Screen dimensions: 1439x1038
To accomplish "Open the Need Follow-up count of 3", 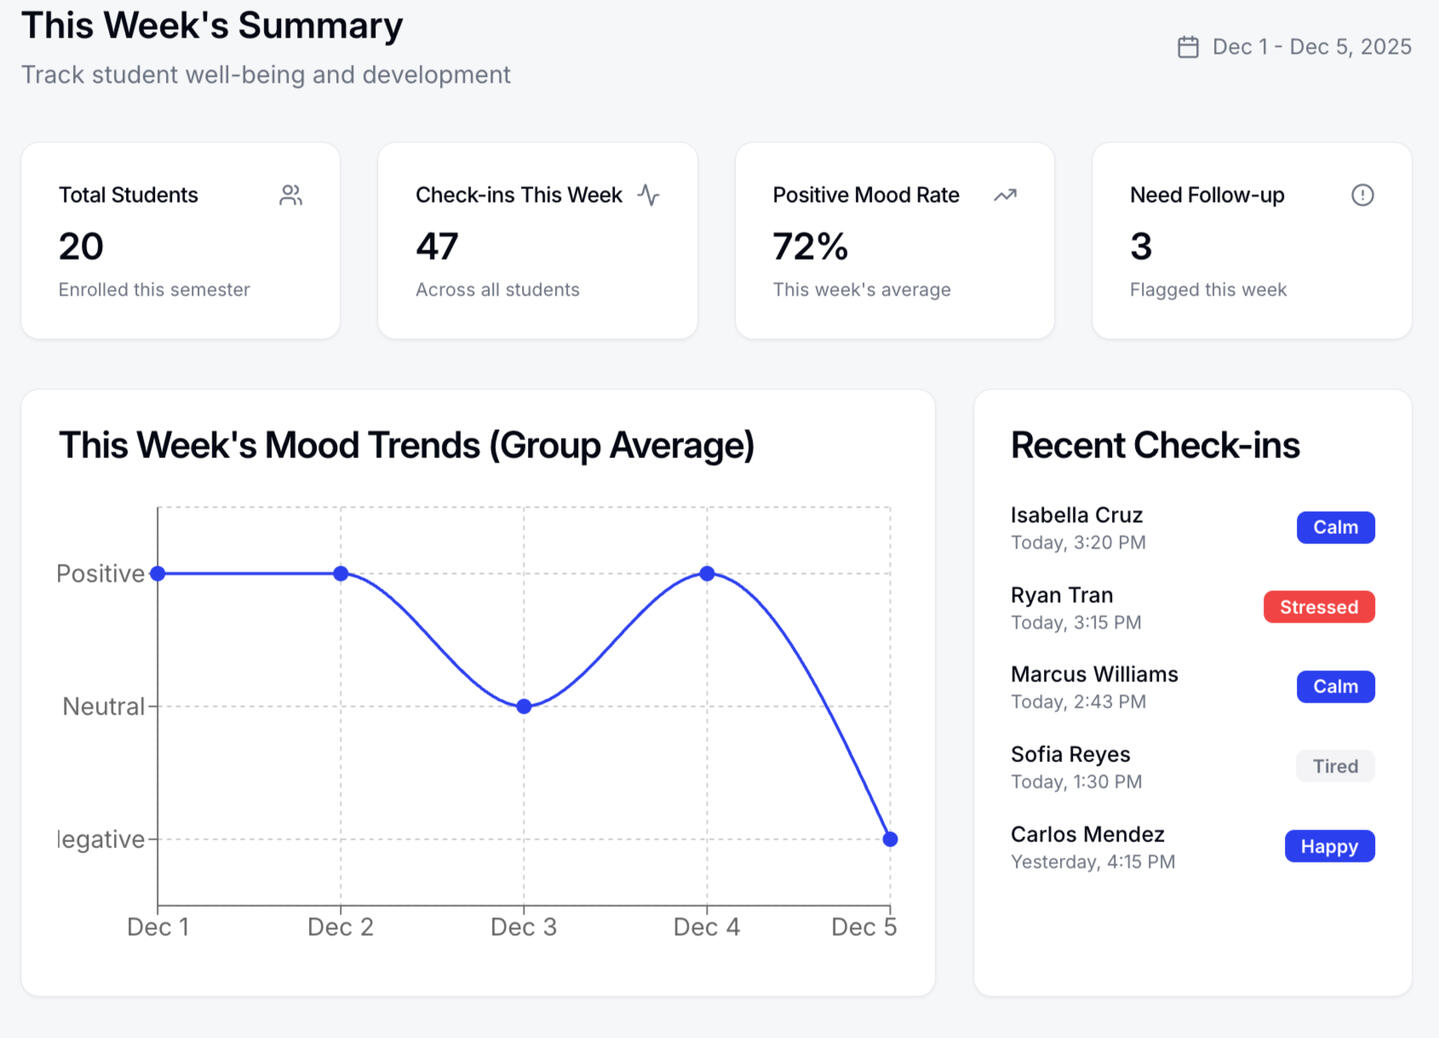I will pos(1141,246).
